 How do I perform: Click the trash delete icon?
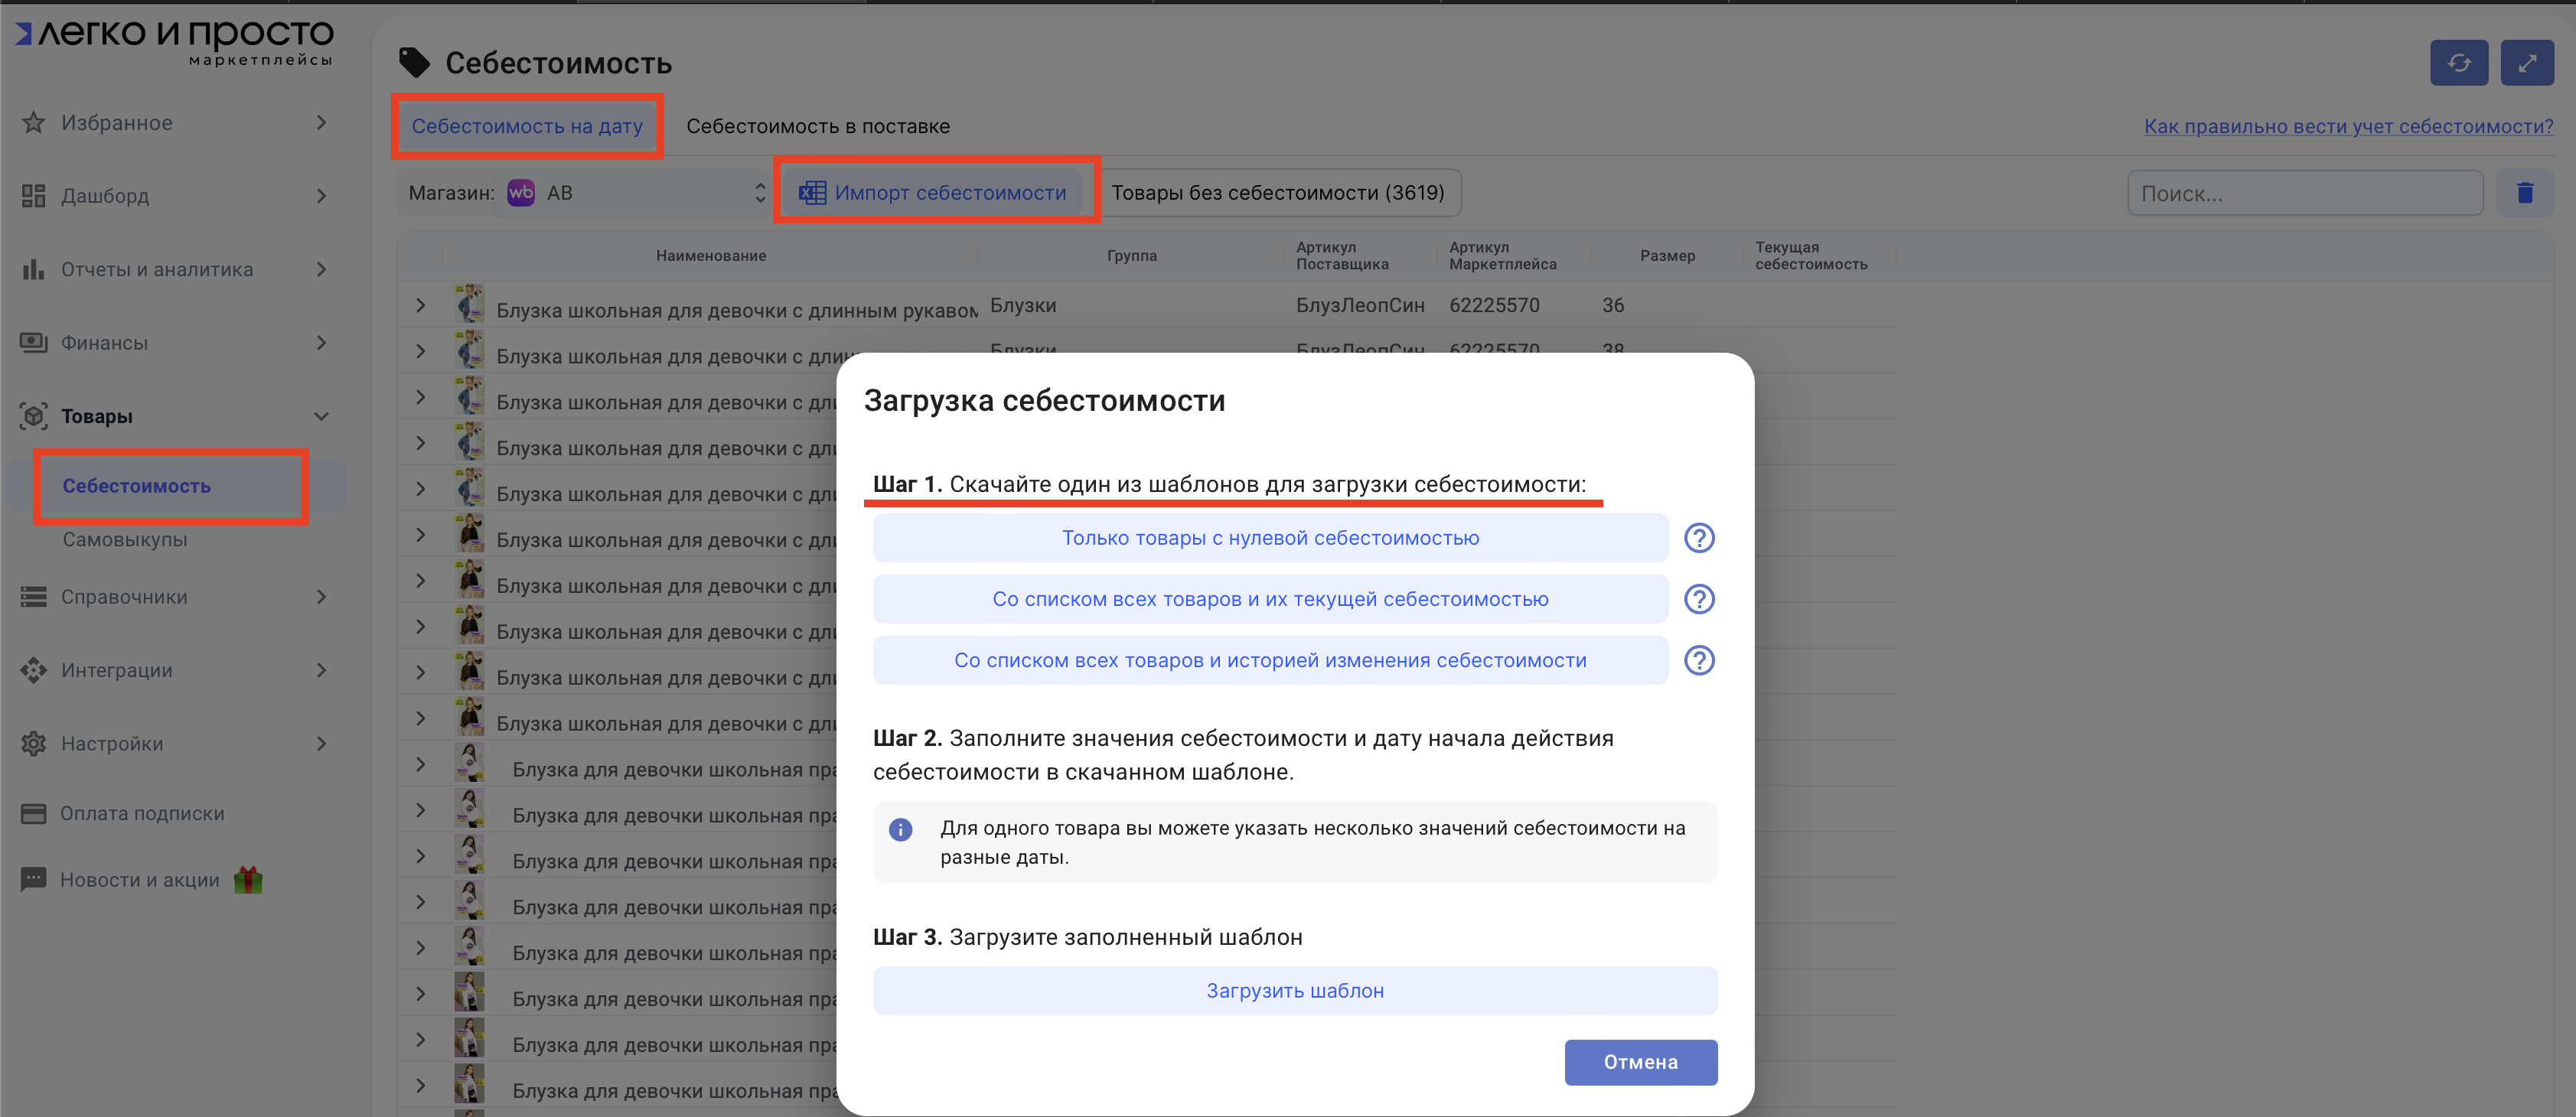click(2524, 193)
